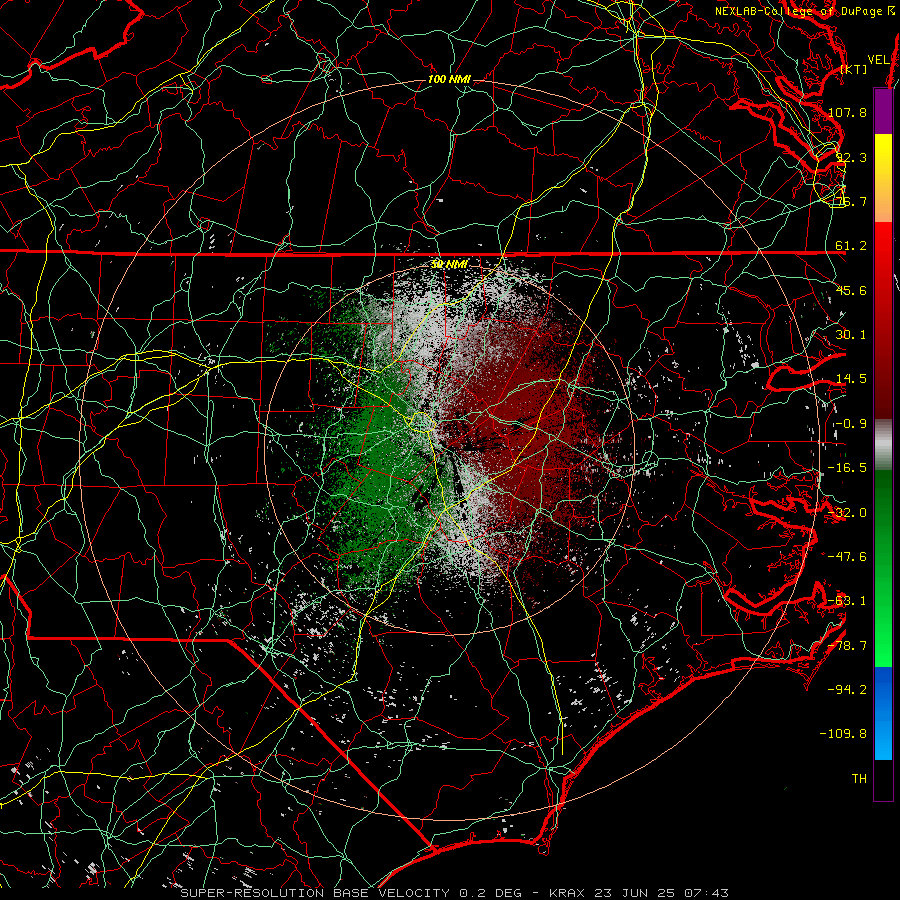Select the -0.9 legend value
900x900 pixels.
(851, 424)
